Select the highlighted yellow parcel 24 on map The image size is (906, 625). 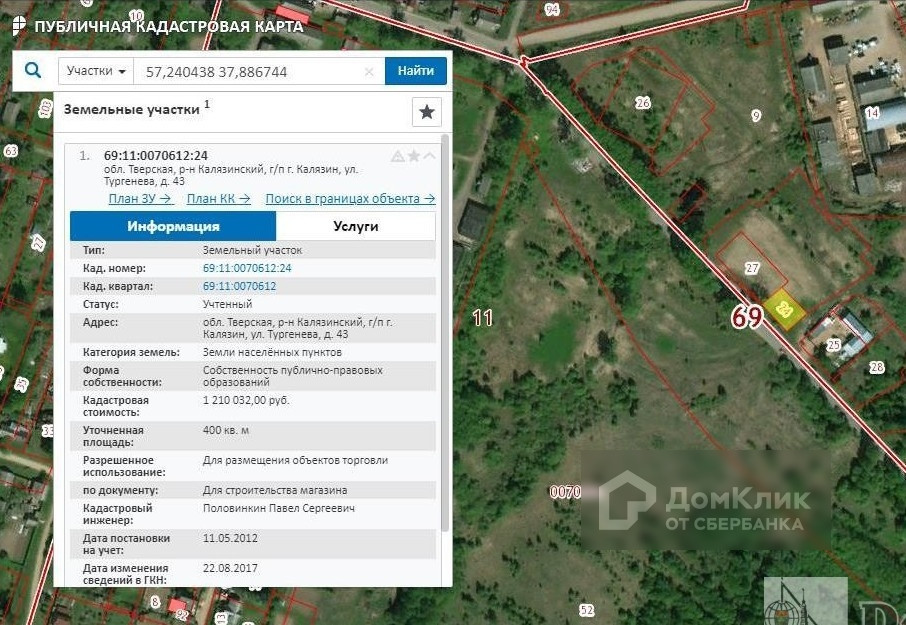784,309
